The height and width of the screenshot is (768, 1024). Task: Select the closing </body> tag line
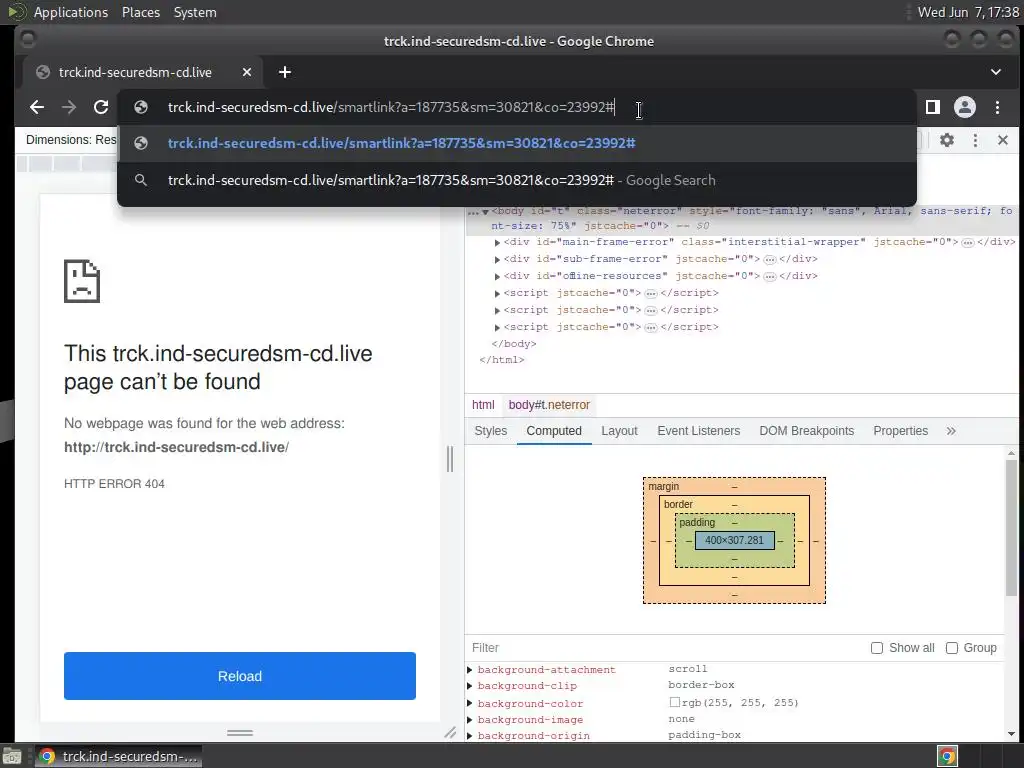tap(513, 344)
